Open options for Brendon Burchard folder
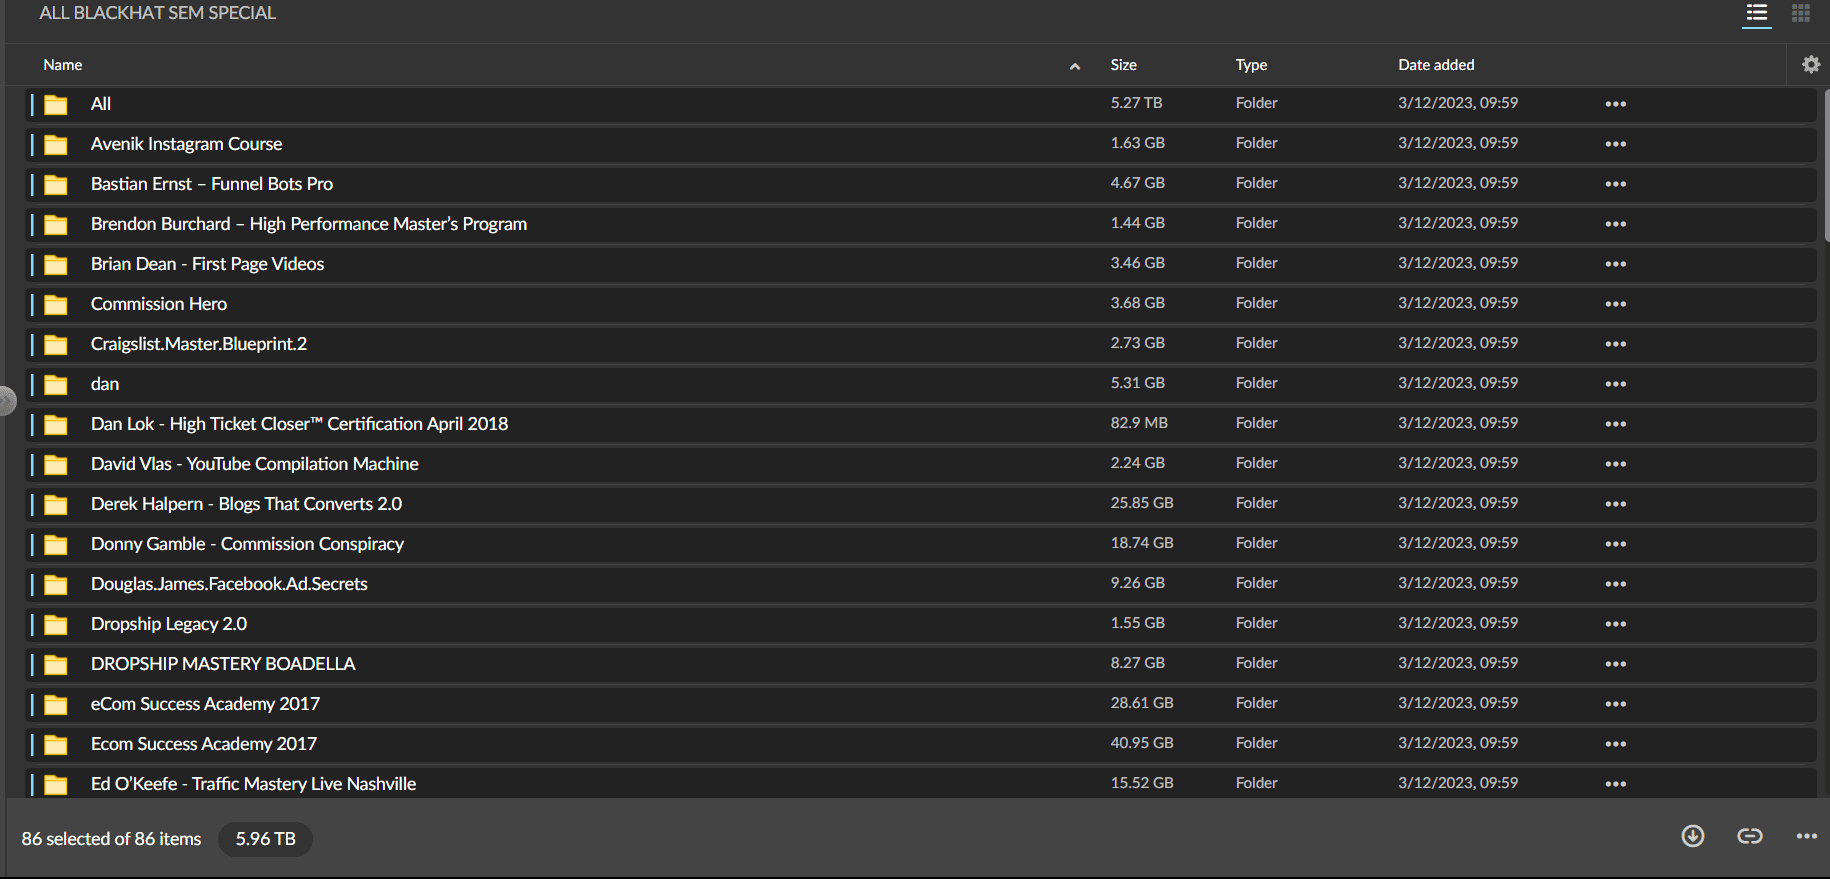1830x879 pixels. tap(1616, 224)
